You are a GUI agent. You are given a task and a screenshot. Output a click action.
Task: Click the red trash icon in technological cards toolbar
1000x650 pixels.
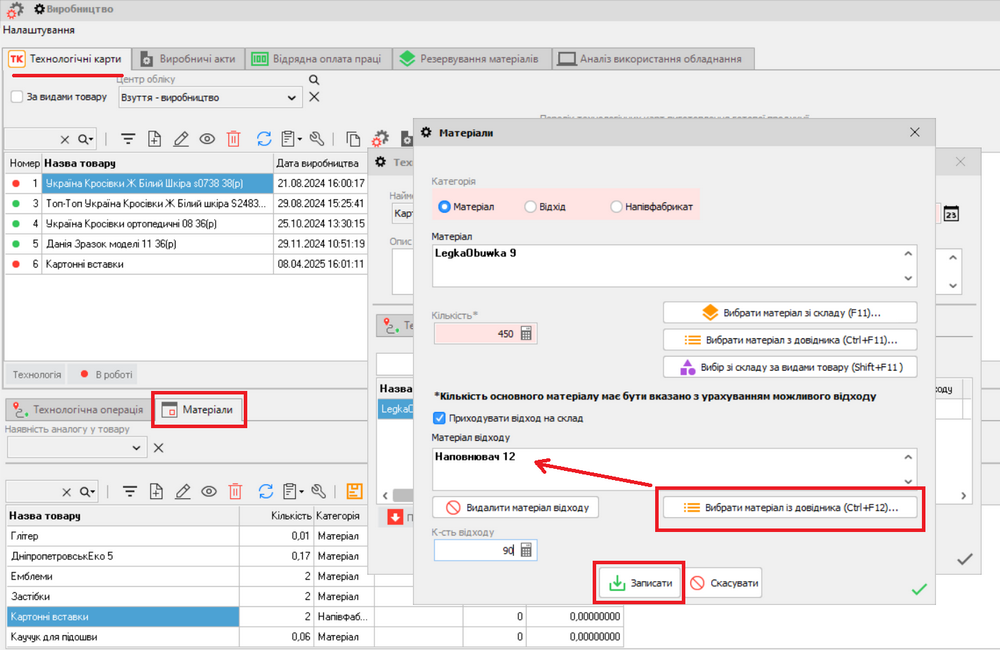coord(233,139)
